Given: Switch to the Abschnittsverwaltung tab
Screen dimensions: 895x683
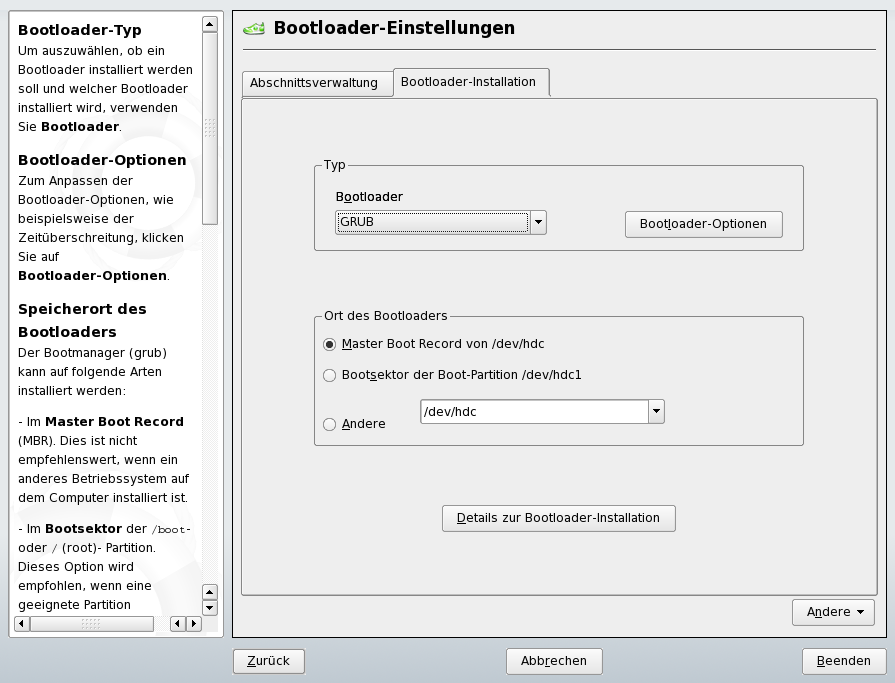Looking at the screenshot, I should click(314, 83).
